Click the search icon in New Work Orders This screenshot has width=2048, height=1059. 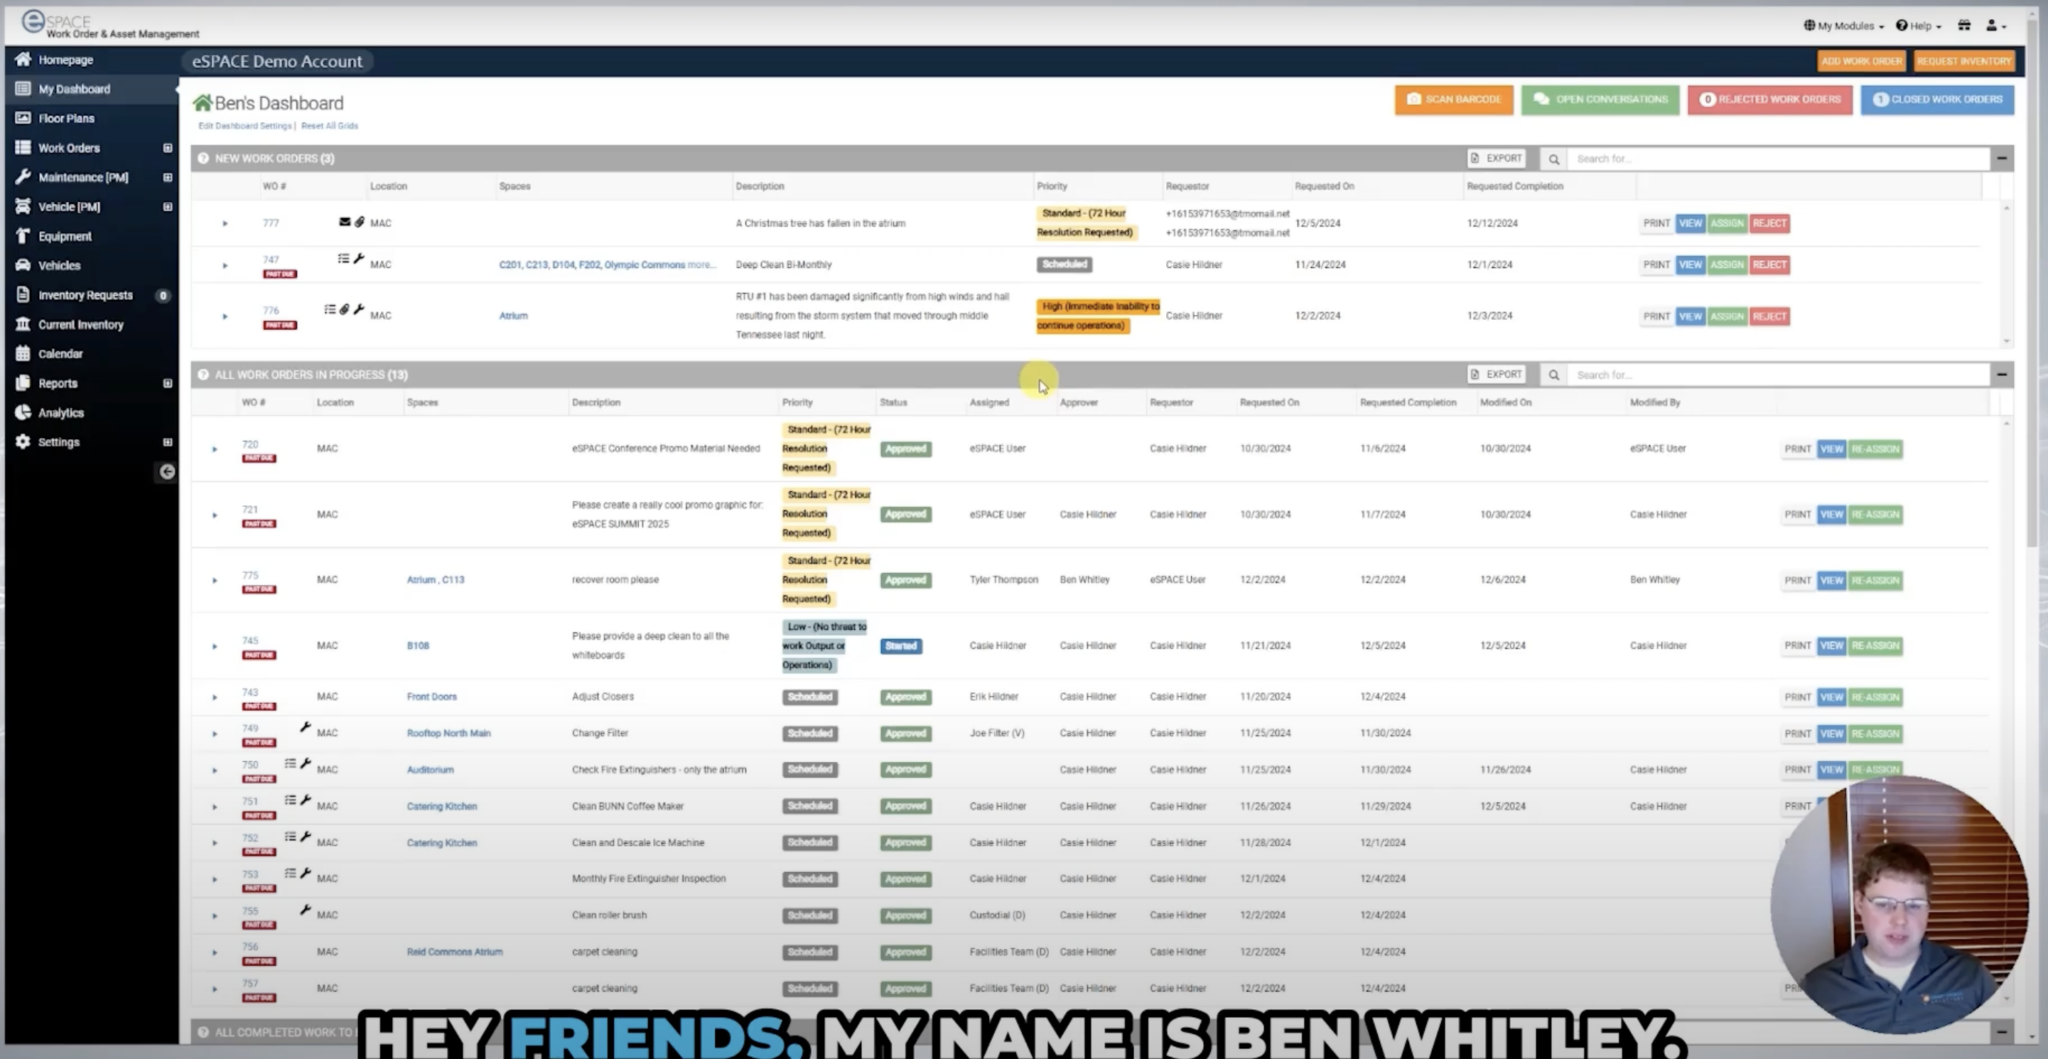[1553, 159]
